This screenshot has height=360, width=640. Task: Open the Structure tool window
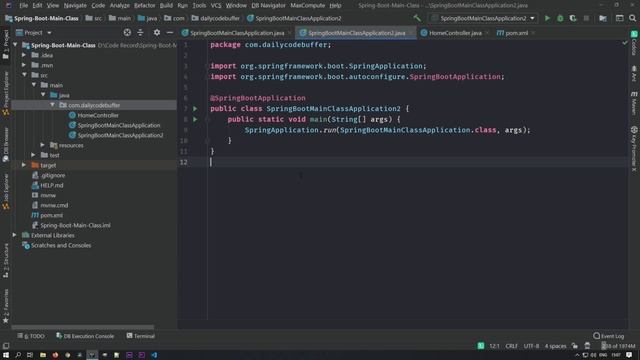[x=6, y=261]
